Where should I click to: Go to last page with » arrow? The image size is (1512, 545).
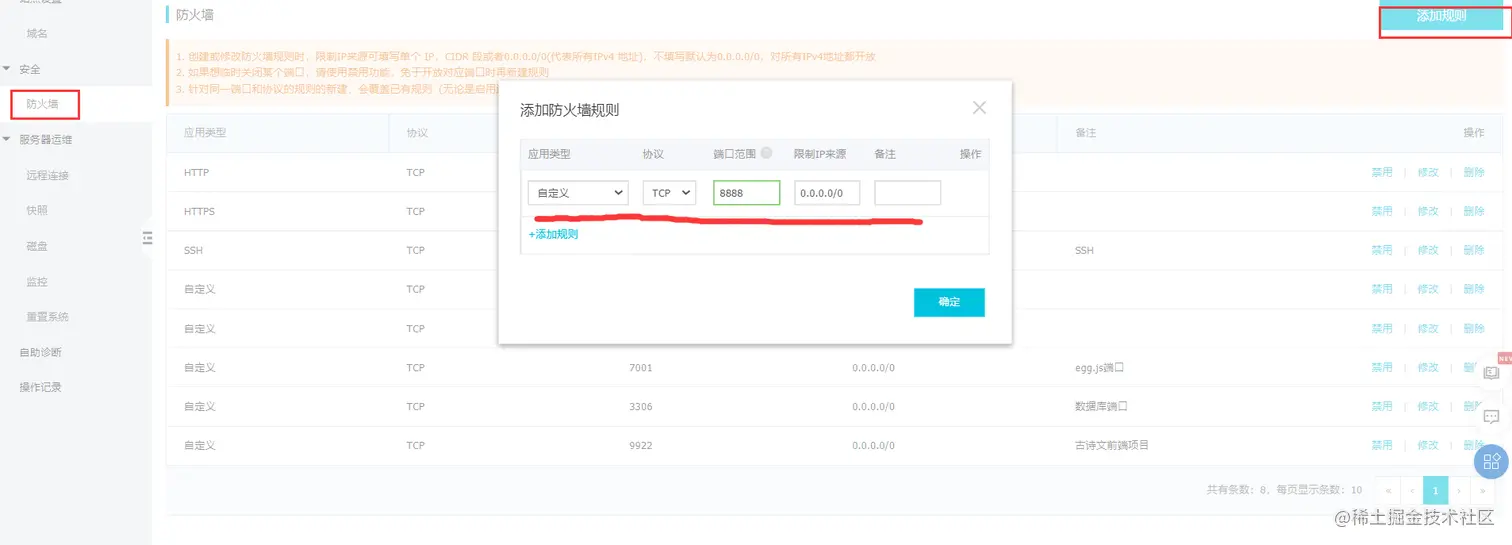tap(1482, 490)
